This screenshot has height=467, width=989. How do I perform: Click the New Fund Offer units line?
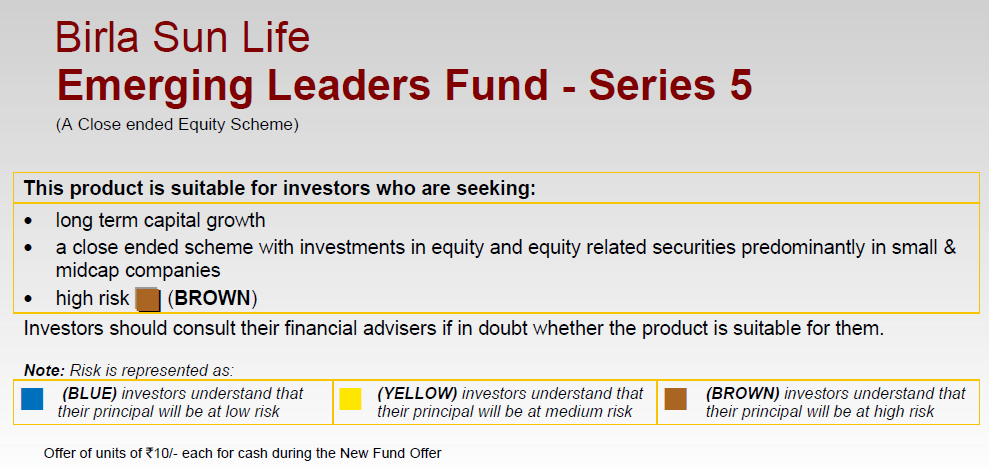243,453
